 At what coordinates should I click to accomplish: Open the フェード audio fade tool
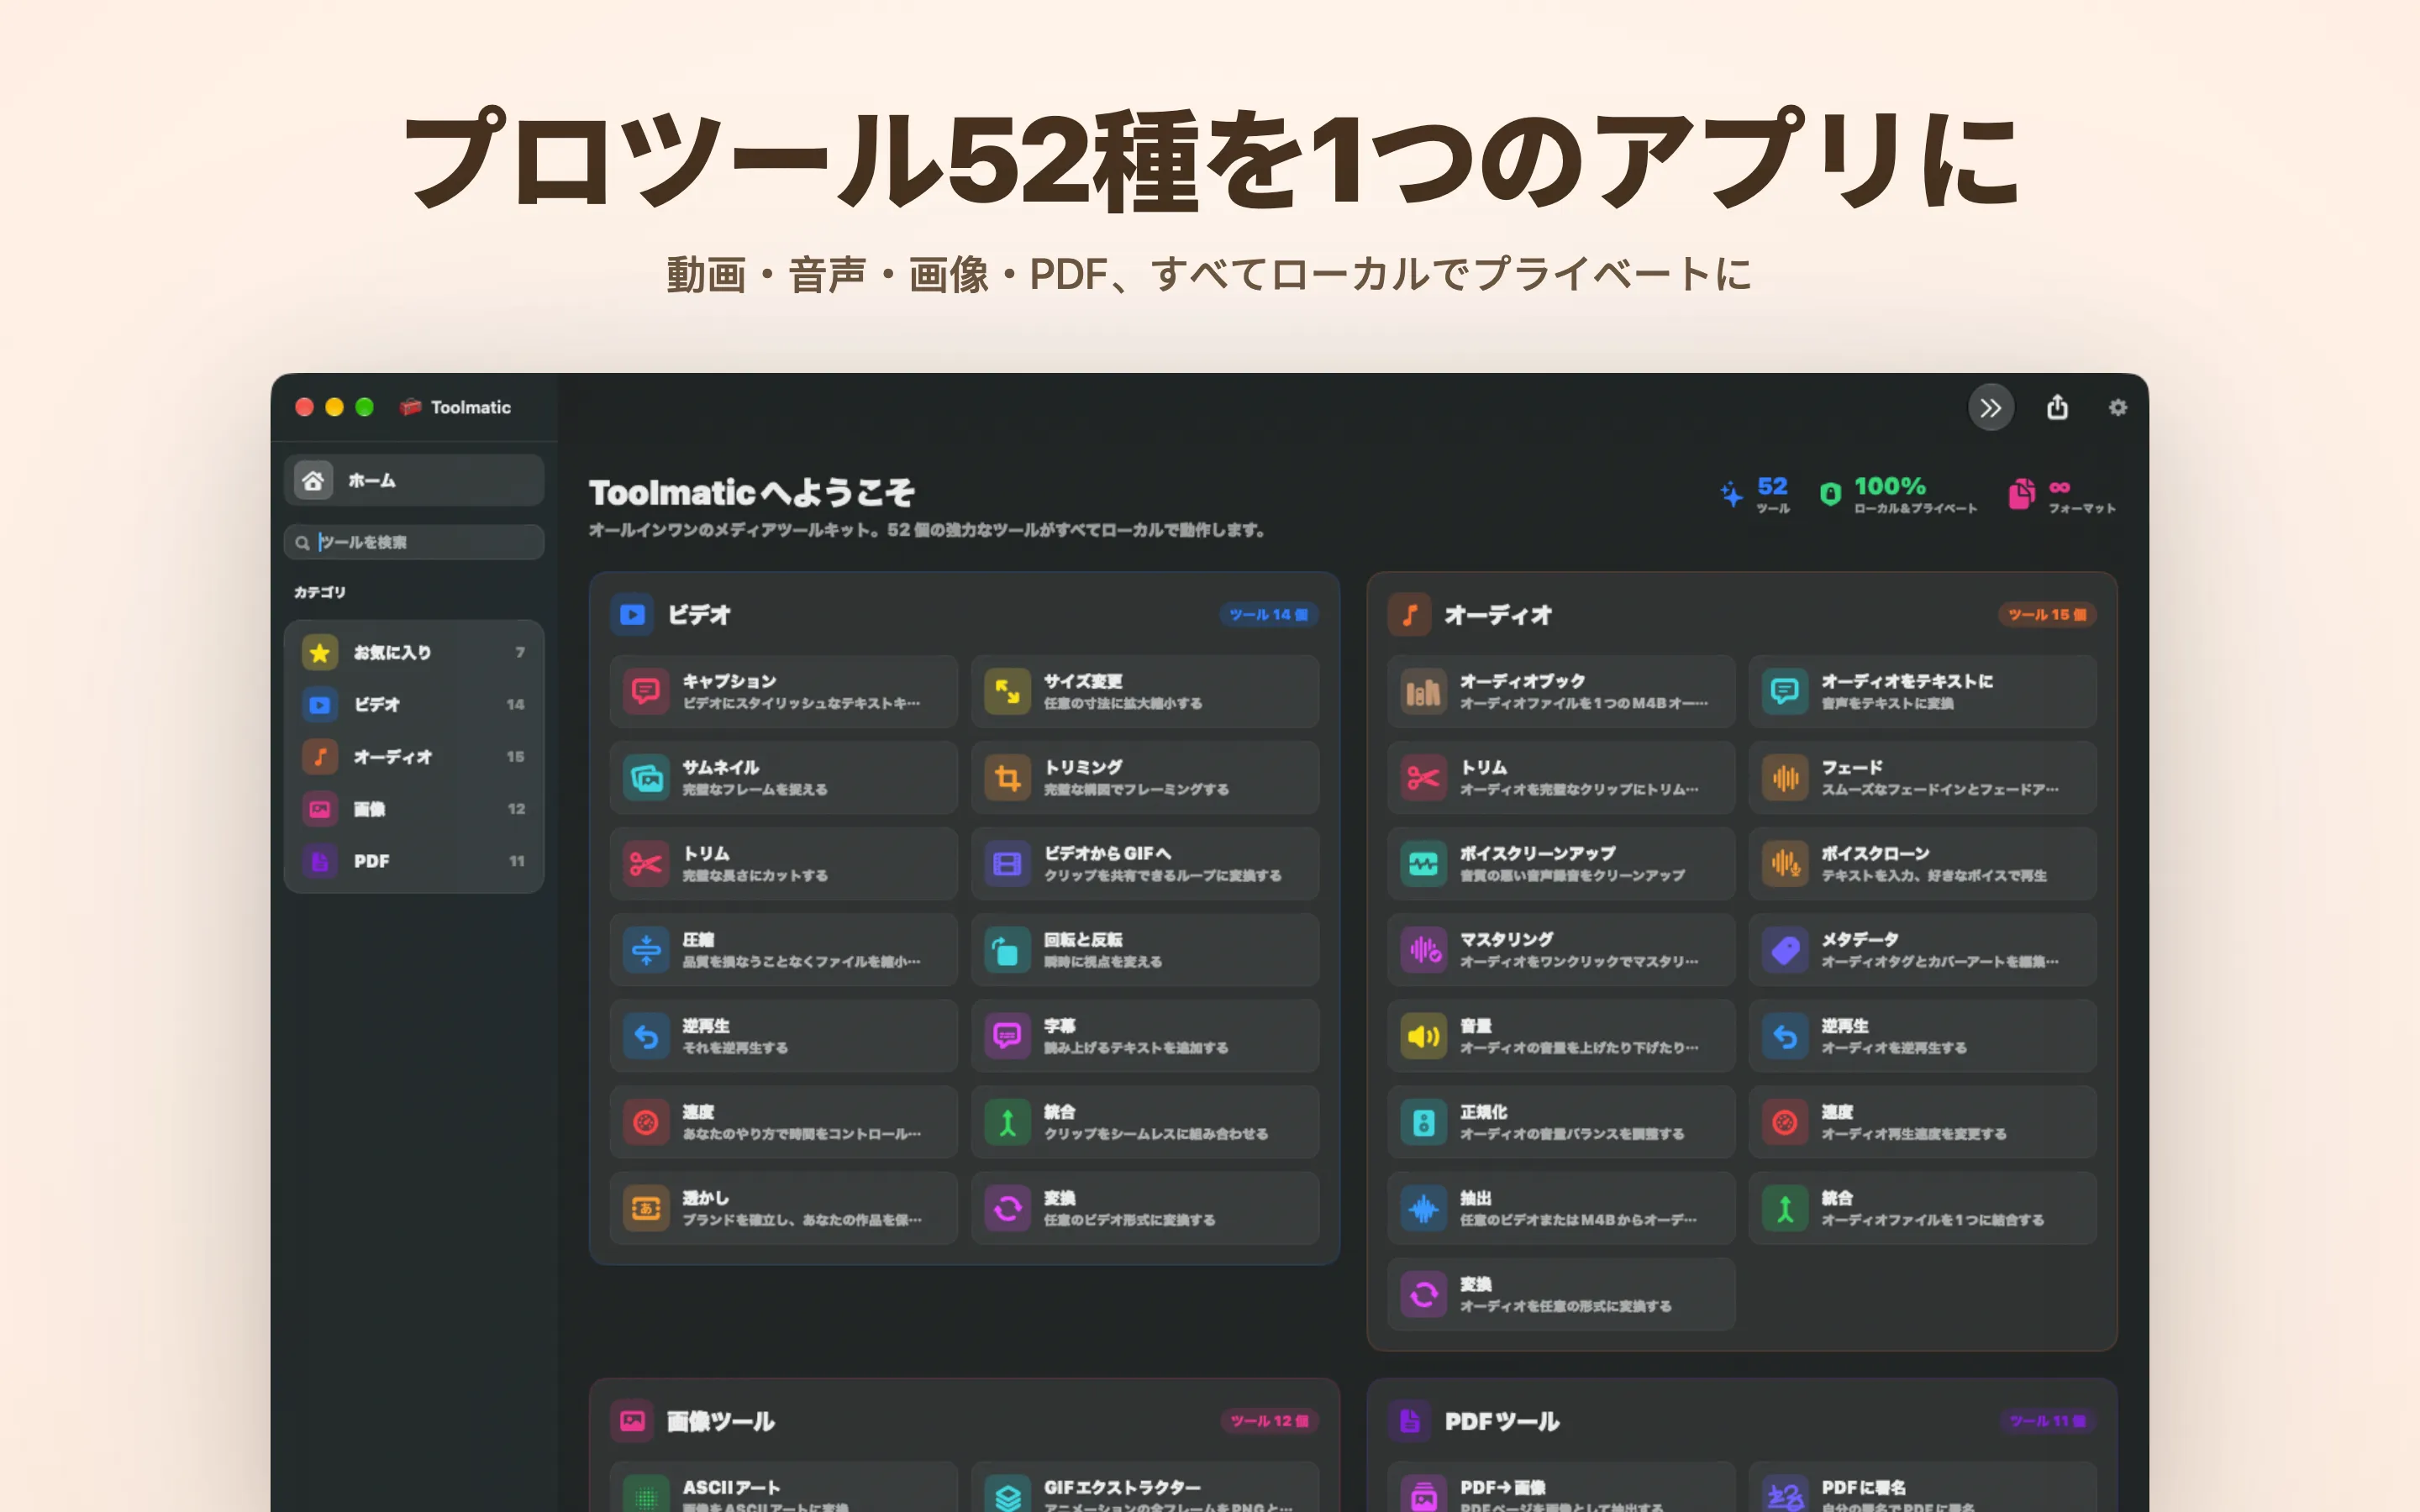tap(1922, 777)
